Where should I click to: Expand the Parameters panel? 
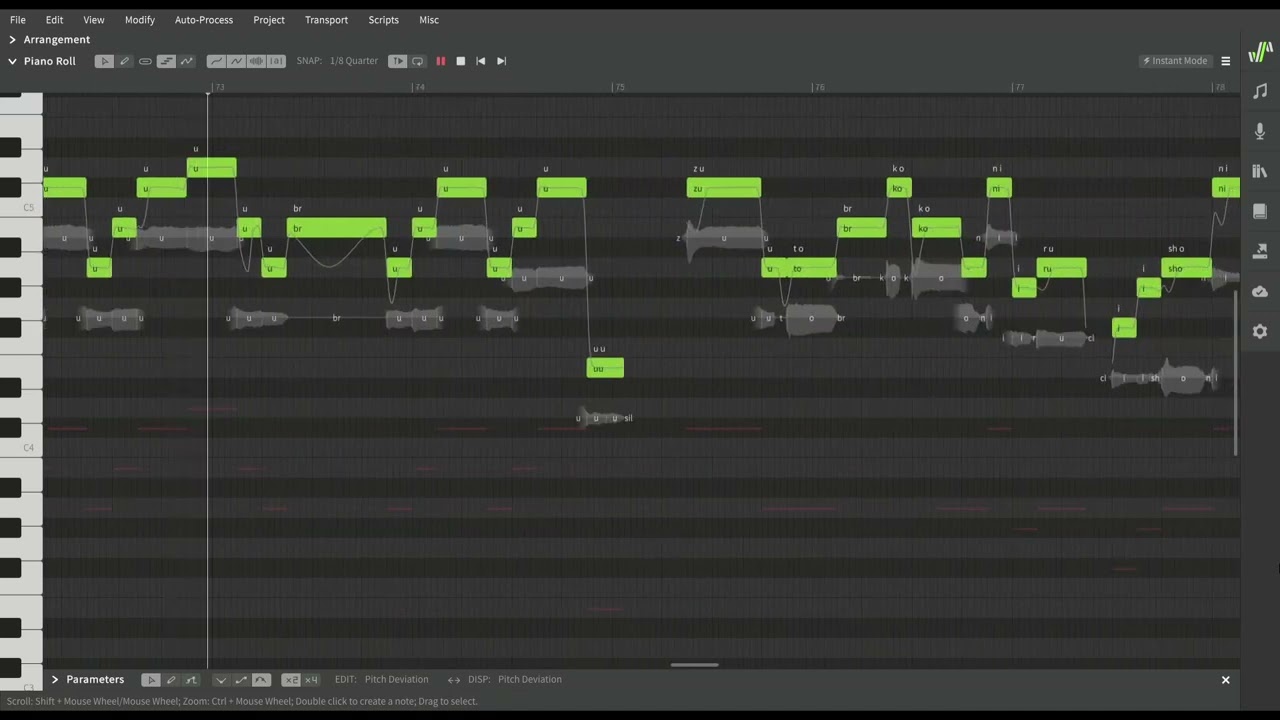tap(55, 680)
